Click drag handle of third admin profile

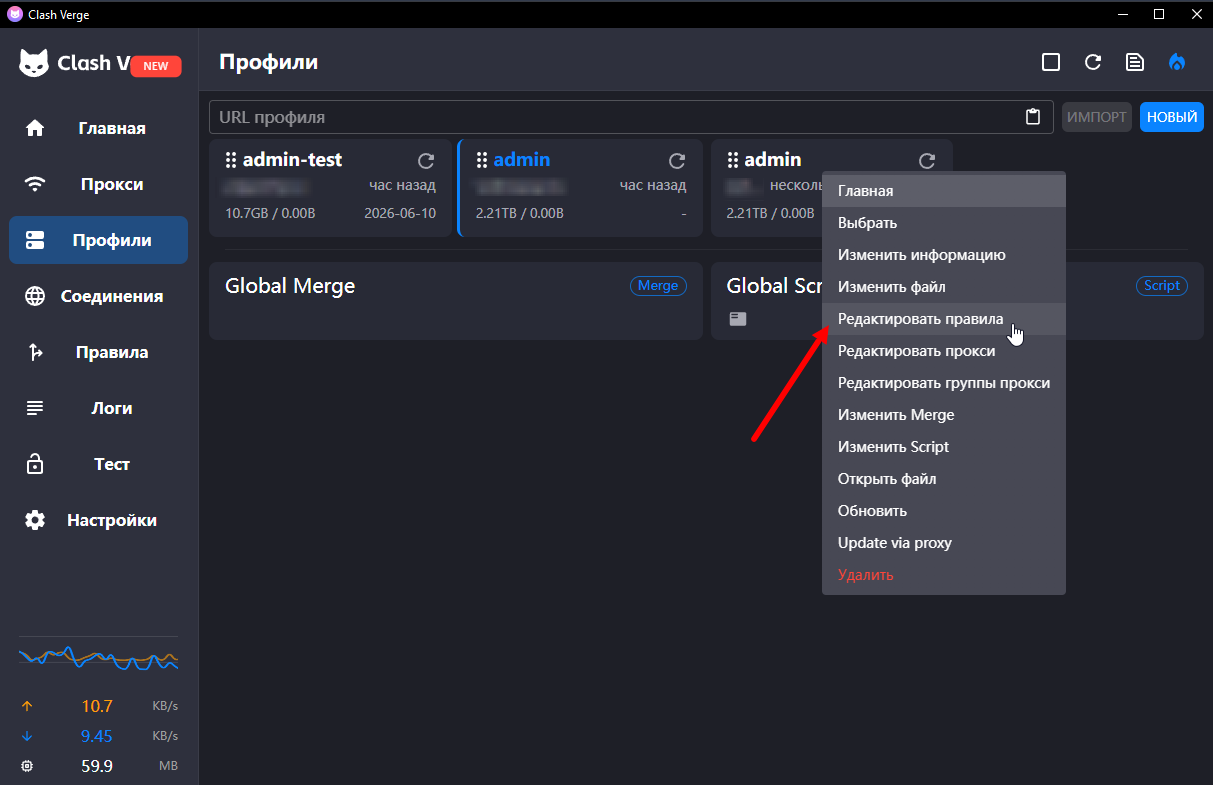pyautogui.click(x=733, y=160)
